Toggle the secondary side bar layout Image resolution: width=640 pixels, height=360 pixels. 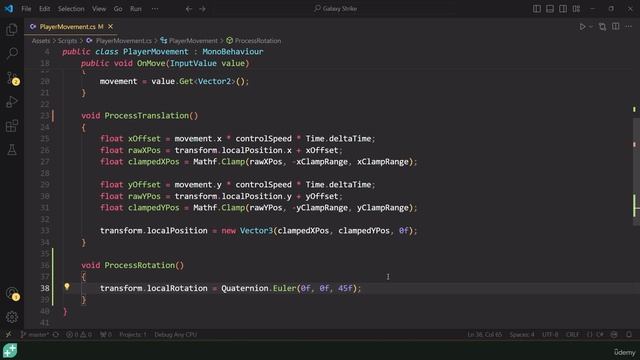(x=563, y=9)
